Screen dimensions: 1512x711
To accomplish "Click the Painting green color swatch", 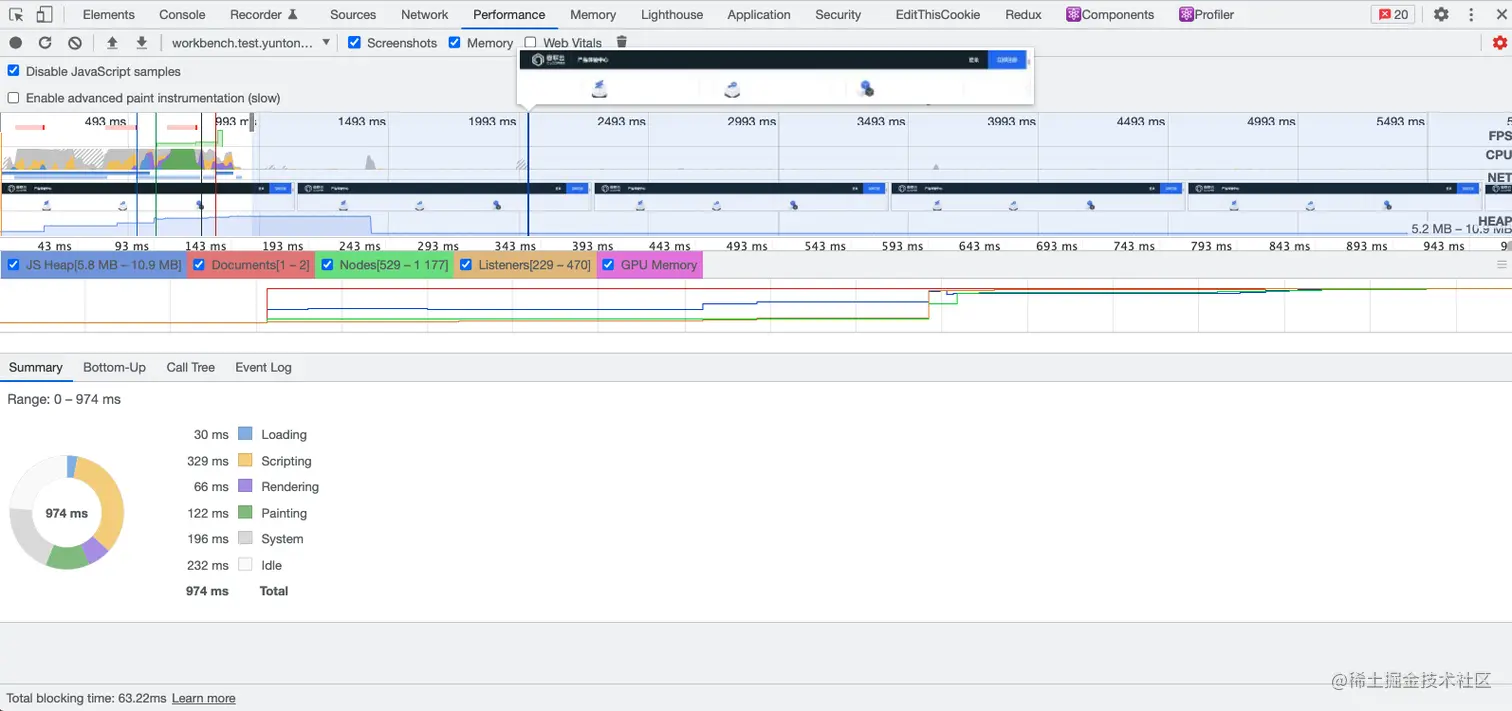I will click(x=246, y=512).
